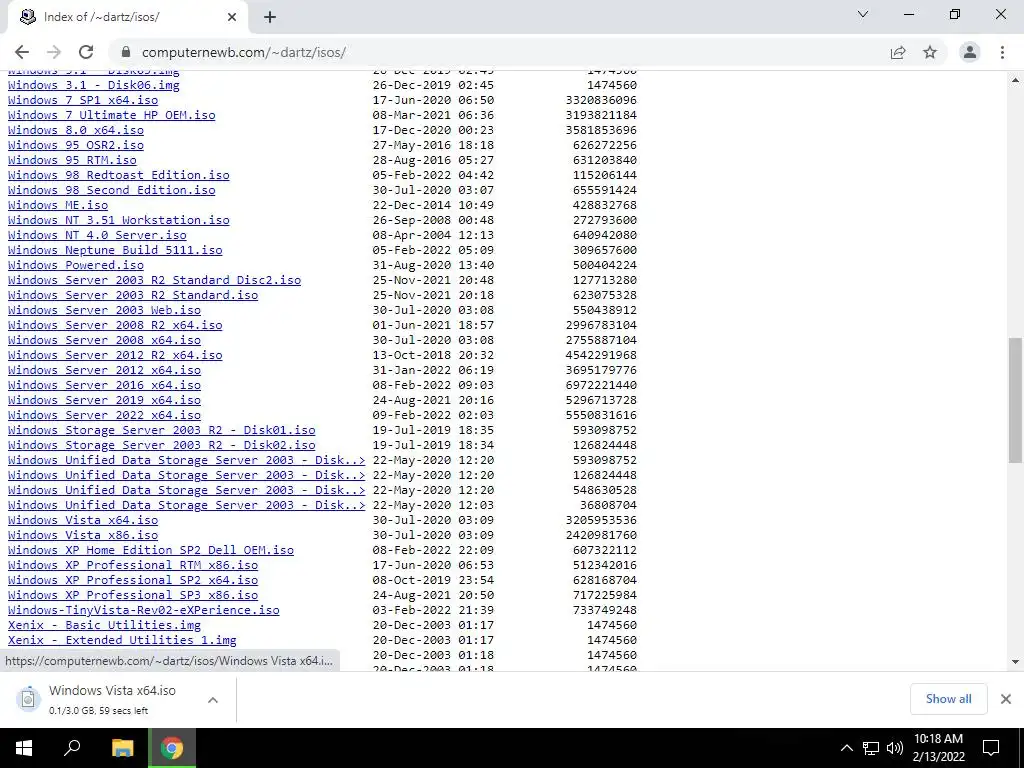This screenshot has height=768, width=1024.
Task: Open Windows Storage Server 2003 R2 - Disk01.iso
Action: coord(161,430)
